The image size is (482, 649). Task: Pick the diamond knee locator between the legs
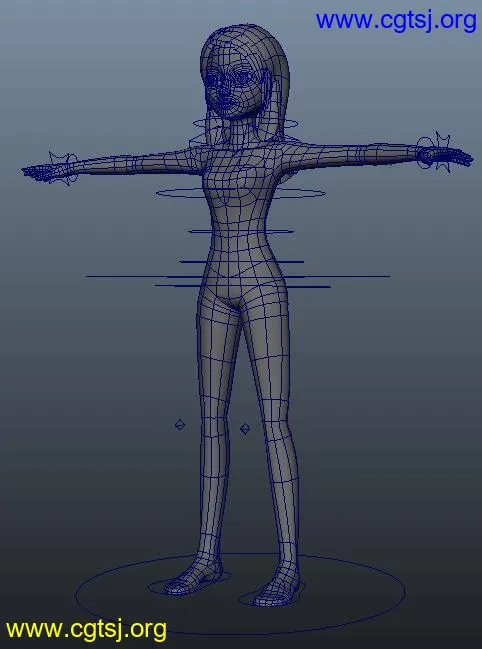point(245,429)
